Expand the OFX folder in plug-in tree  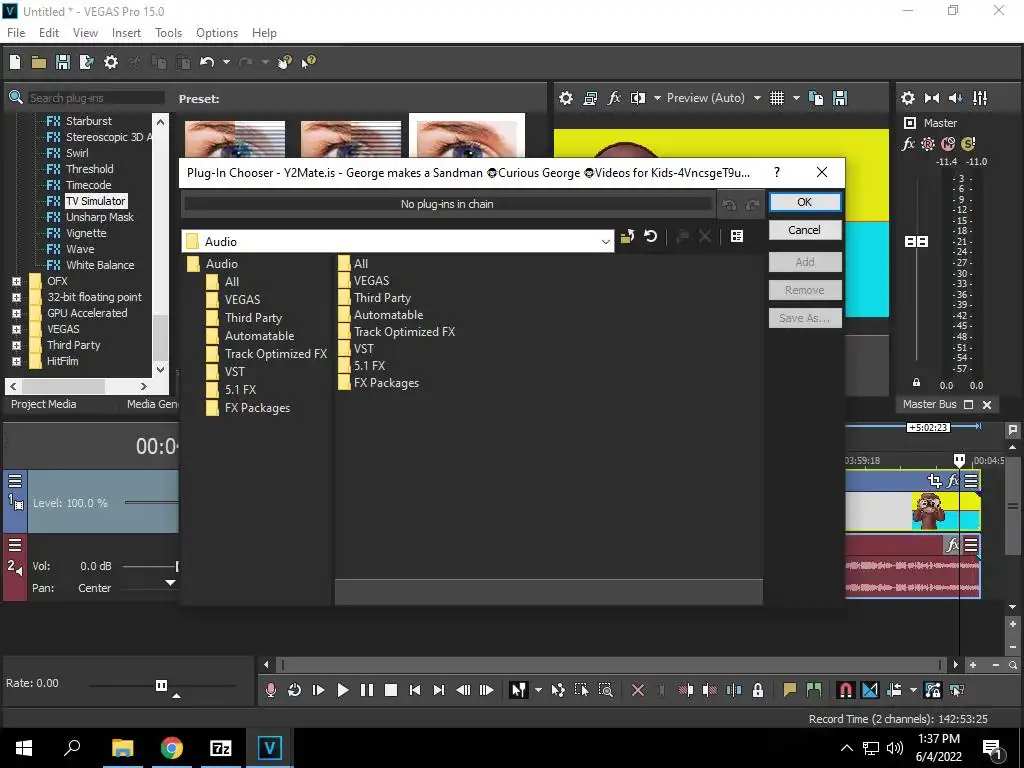coord(16,281)
